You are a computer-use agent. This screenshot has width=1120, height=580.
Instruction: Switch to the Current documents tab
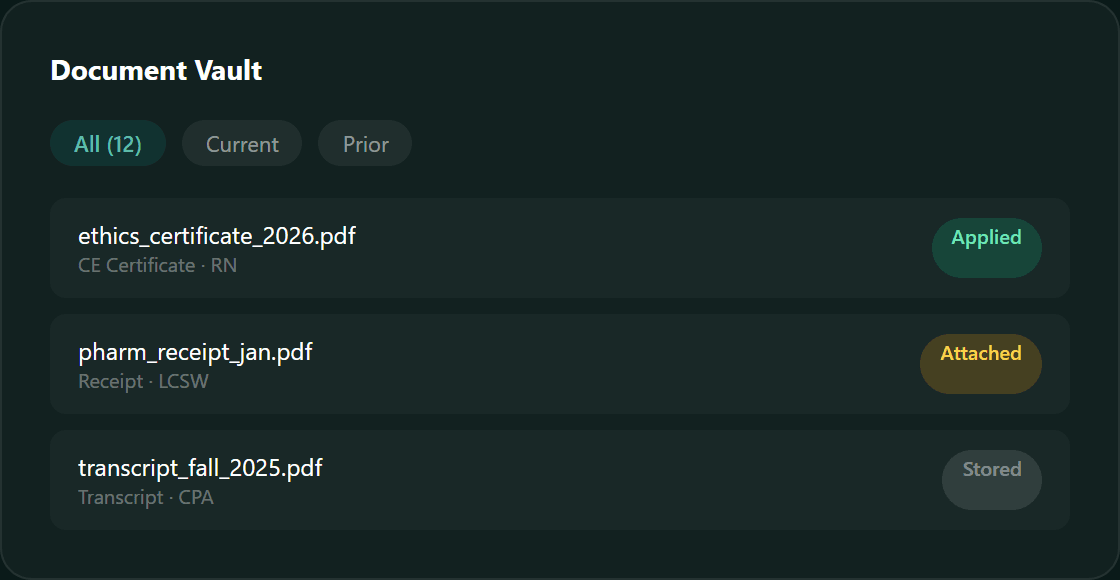[x=241, y=143]
